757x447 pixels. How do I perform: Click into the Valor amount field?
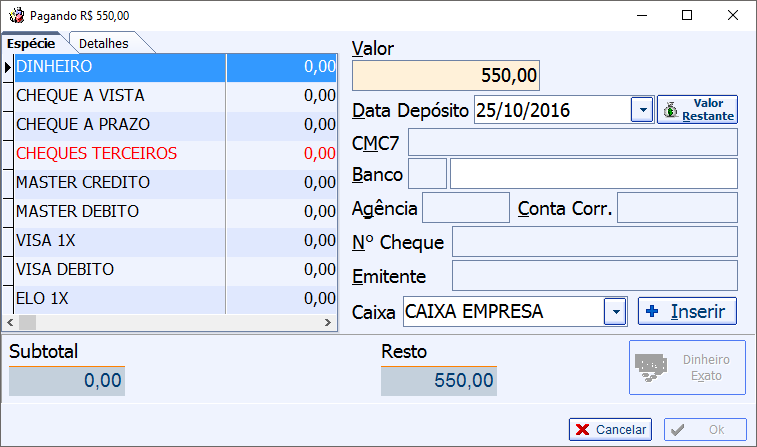coord(446,76)
